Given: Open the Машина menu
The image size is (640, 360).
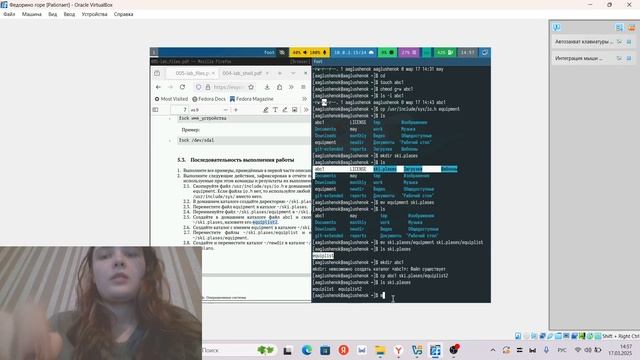Looking at the screenshot, I should [31, 14].
